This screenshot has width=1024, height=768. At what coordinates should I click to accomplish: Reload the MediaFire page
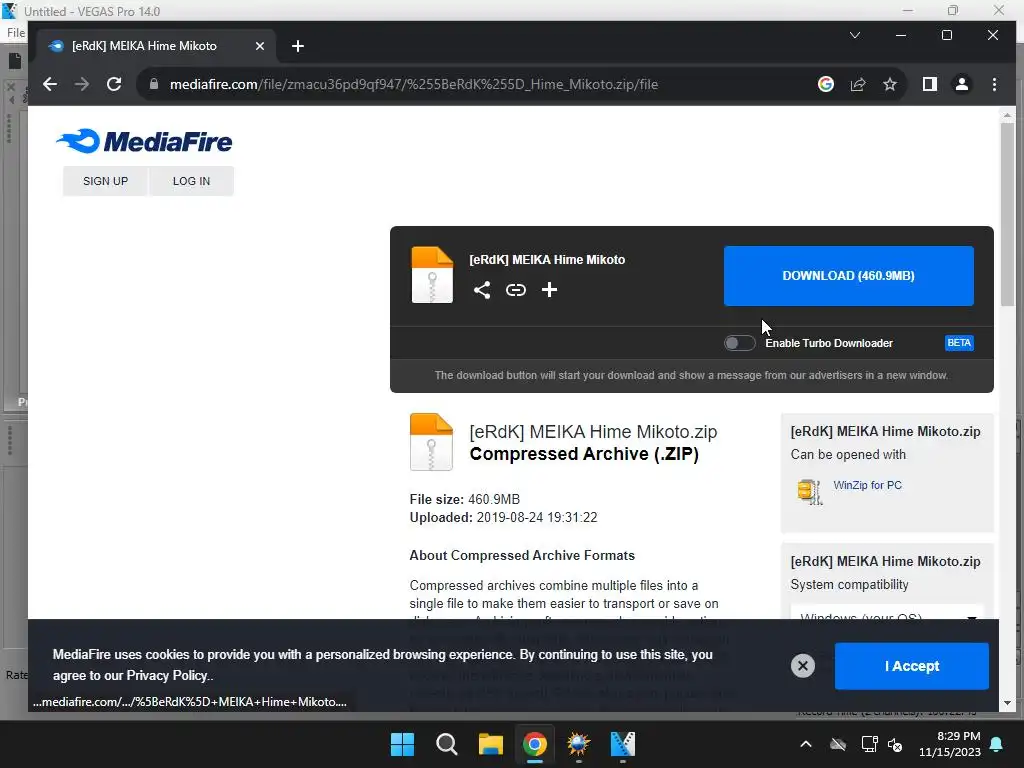(x=114, y=84)
